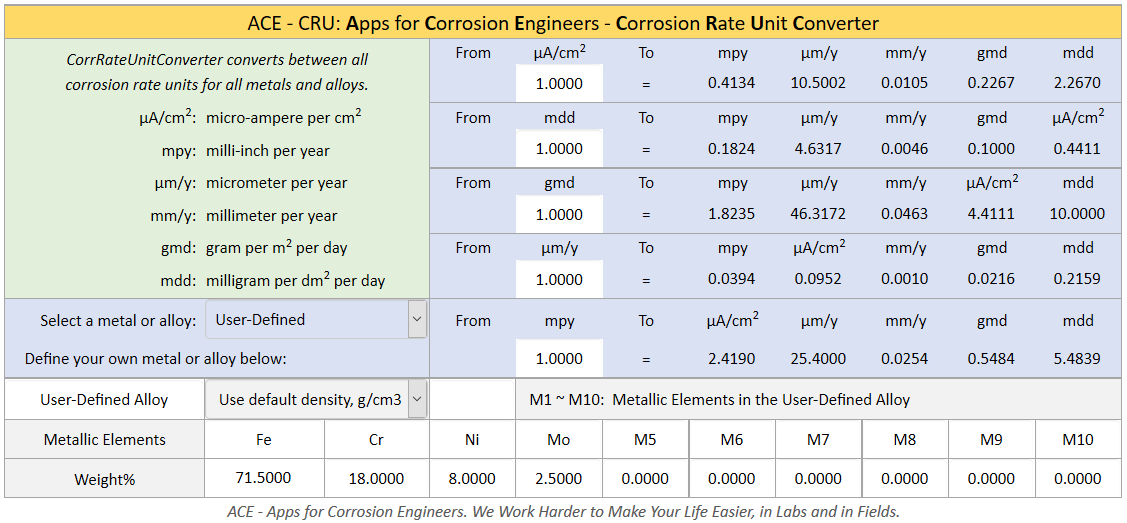Click the µA/cm² input value field
The height and width of the screenshot is (523, 1127).
click(x=559, y=84)
